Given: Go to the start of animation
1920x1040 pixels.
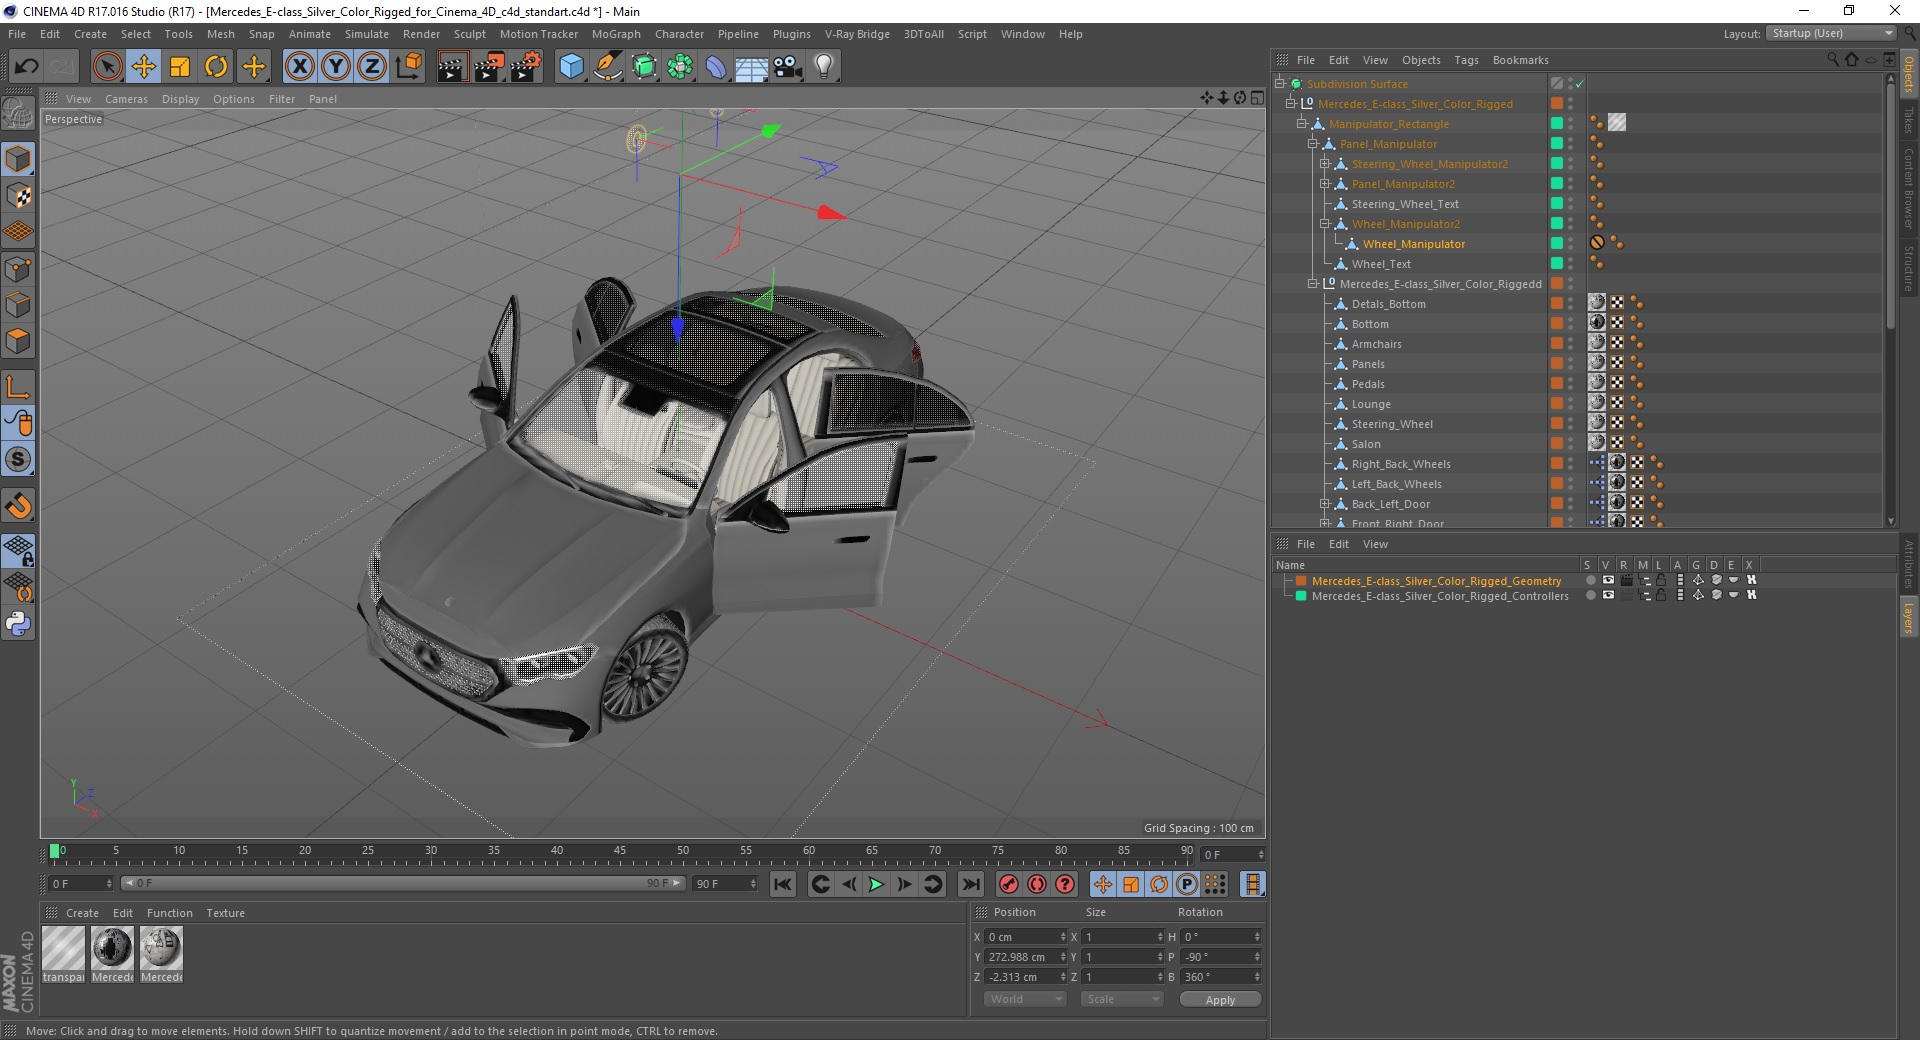Looking at the screenshot, I should click(783, 884).
